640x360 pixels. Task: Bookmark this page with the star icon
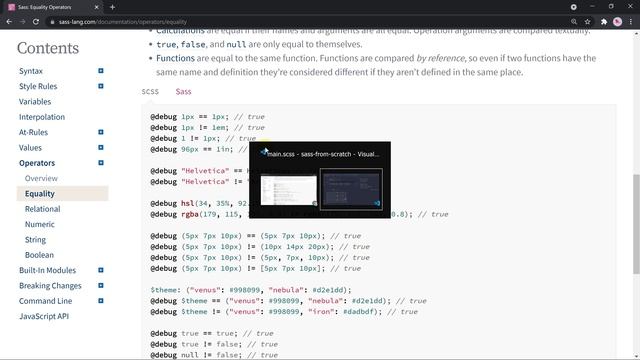click(587, 22)
